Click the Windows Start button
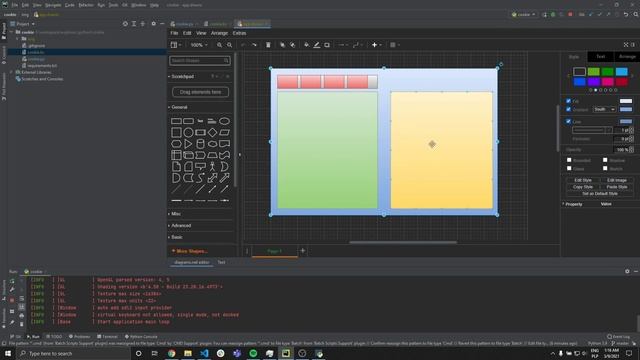This screenshot has height=360, width=640. 8,353
